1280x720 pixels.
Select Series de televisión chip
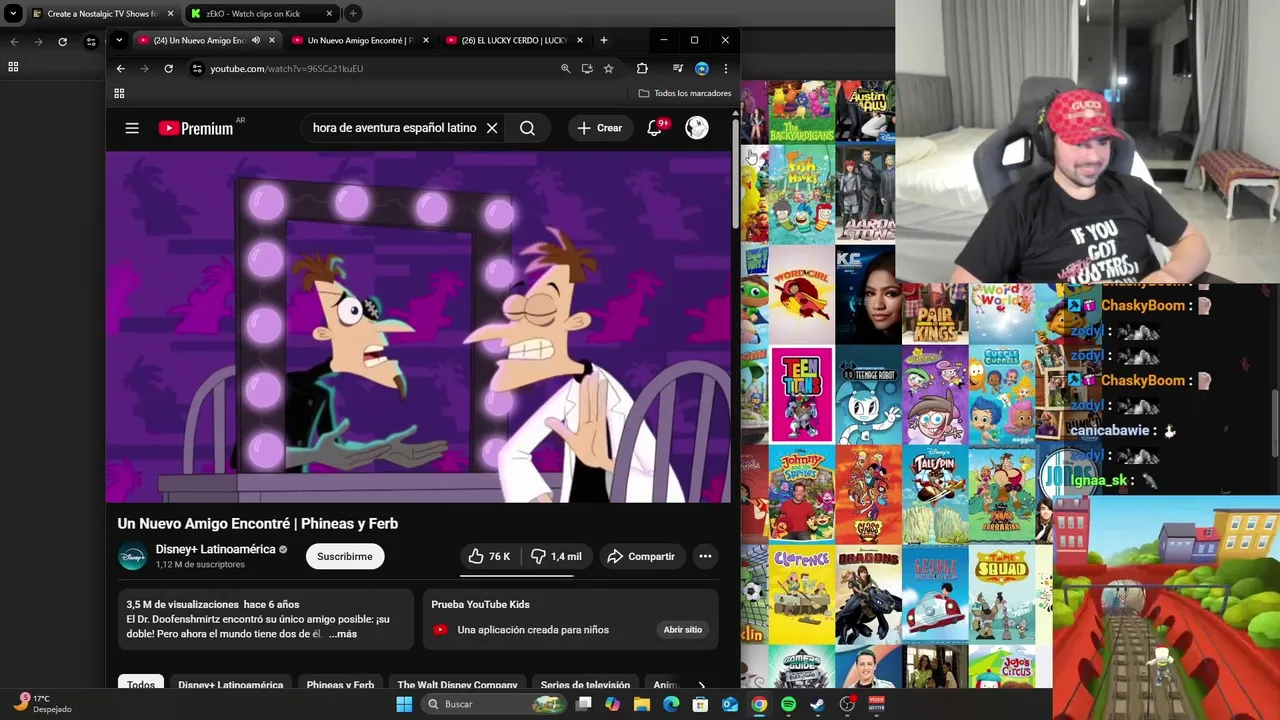point(585,685)
